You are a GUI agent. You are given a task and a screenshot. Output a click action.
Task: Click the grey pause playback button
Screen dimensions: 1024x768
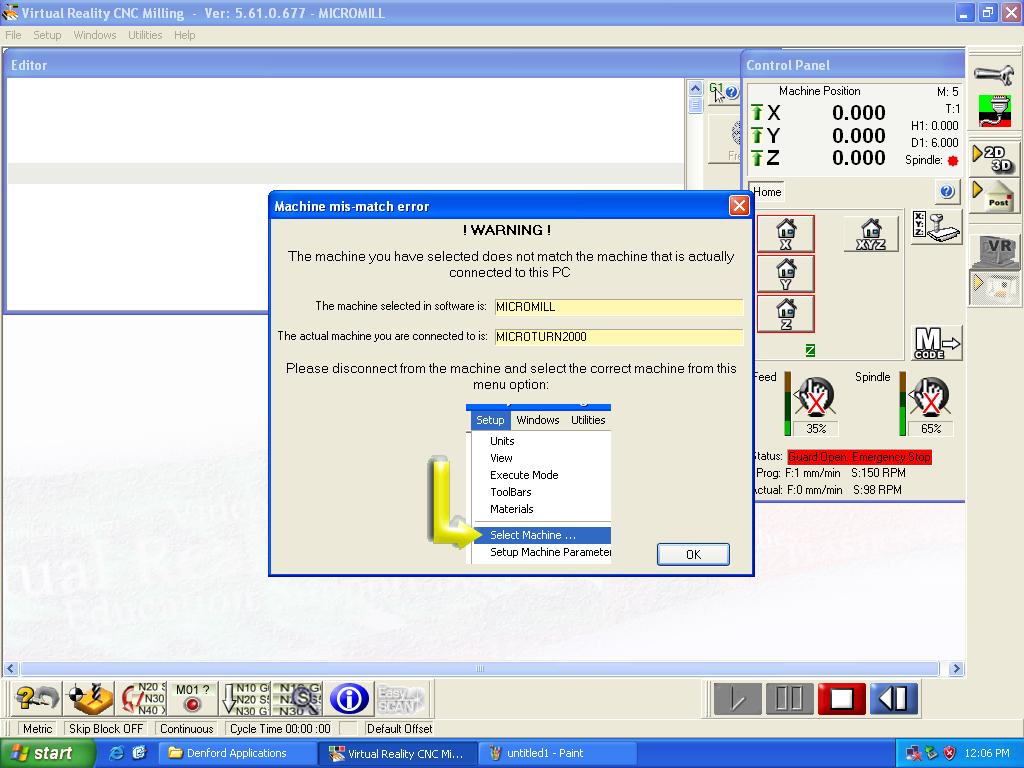(x=789, y=699)
